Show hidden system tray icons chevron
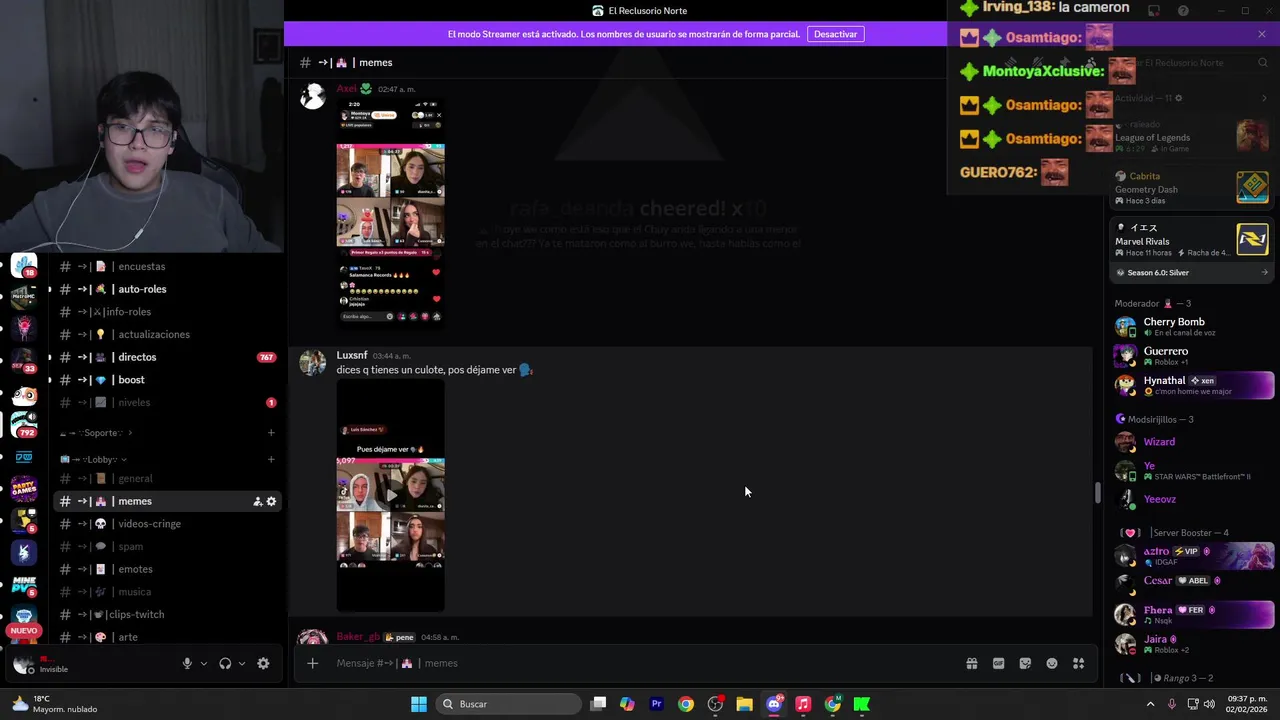 pyautogui.click(x=1150, y=704)
